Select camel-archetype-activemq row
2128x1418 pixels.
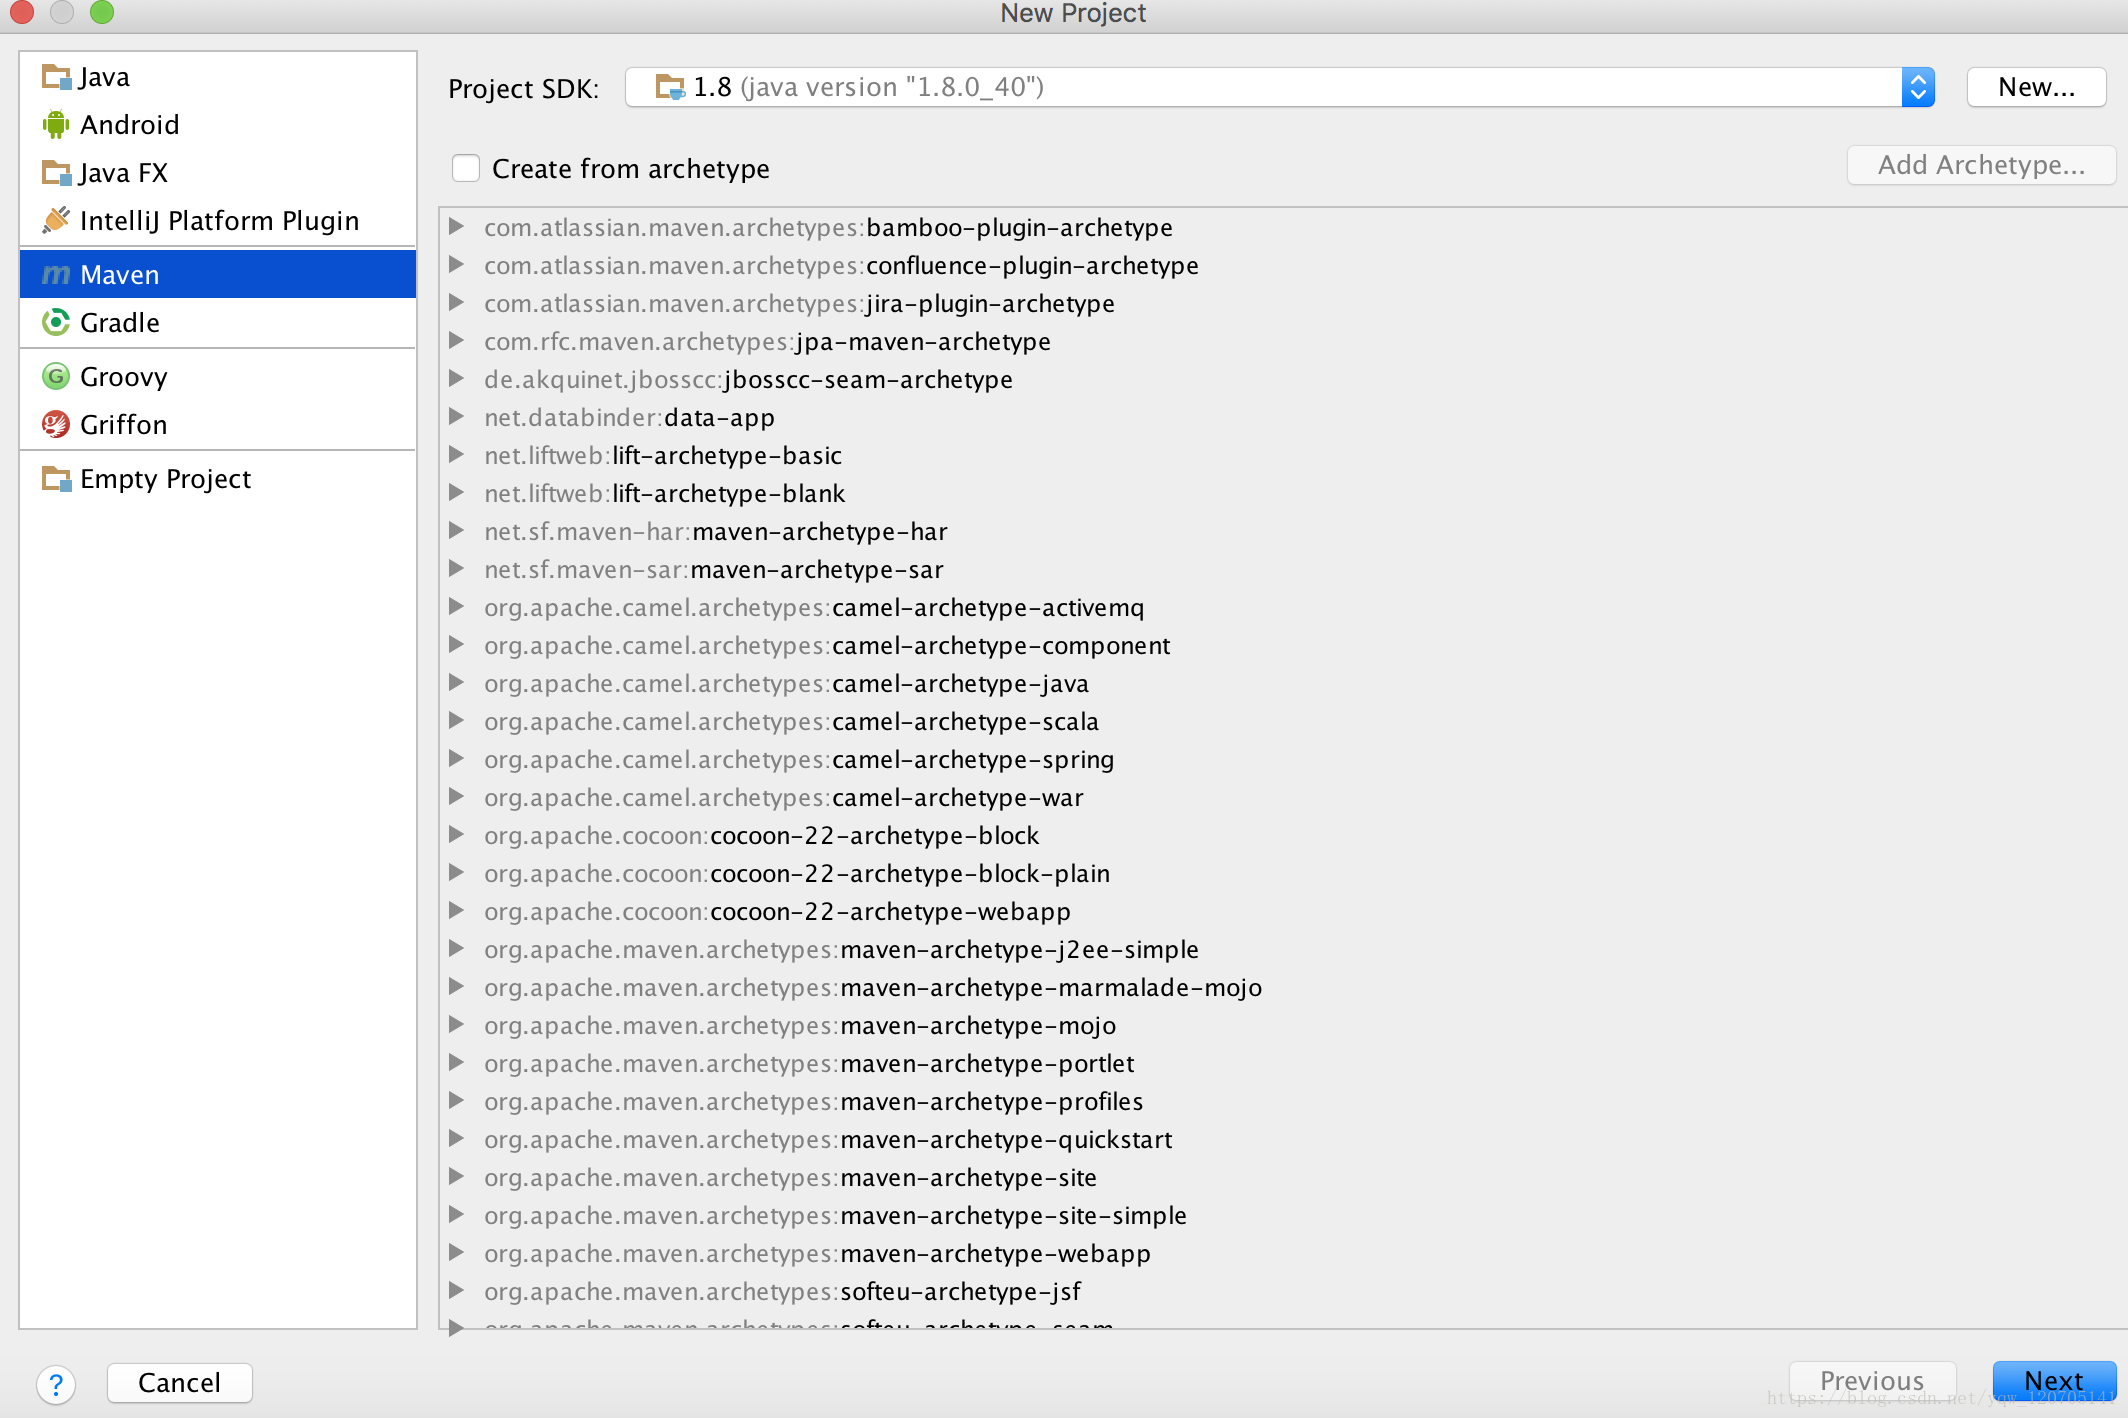(x=1282, y=607)
